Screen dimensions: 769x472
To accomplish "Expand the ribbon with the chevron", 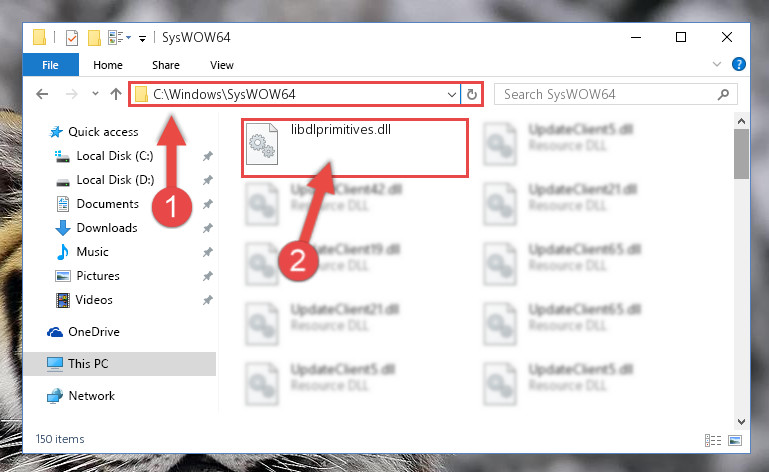I will [x=717, y=64].
